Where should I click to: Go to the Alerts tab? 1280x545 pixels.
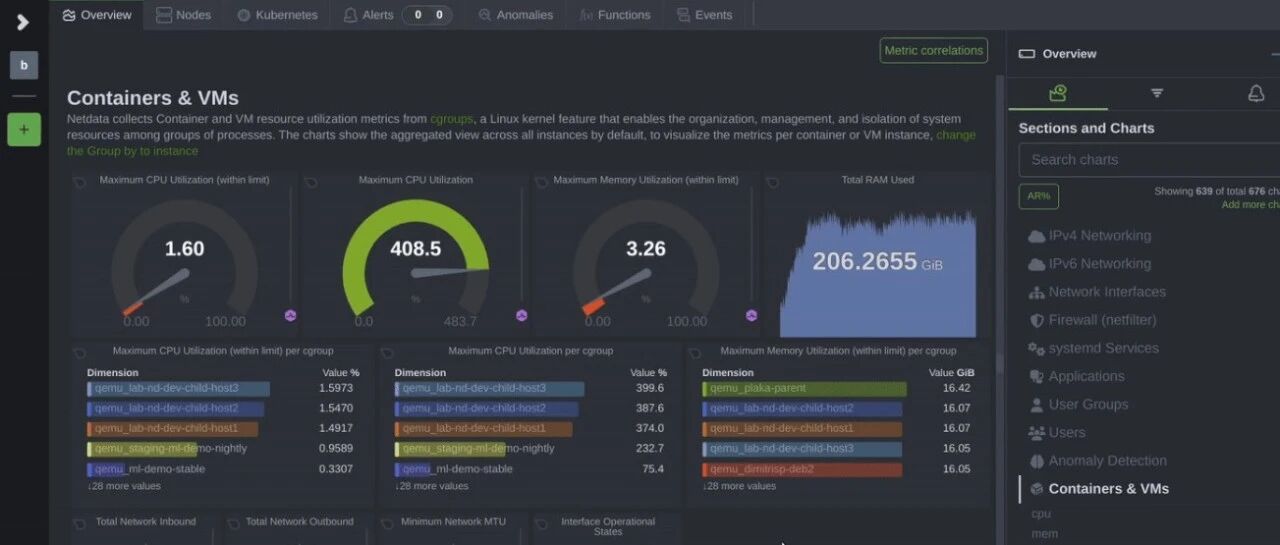coord(397,15)
